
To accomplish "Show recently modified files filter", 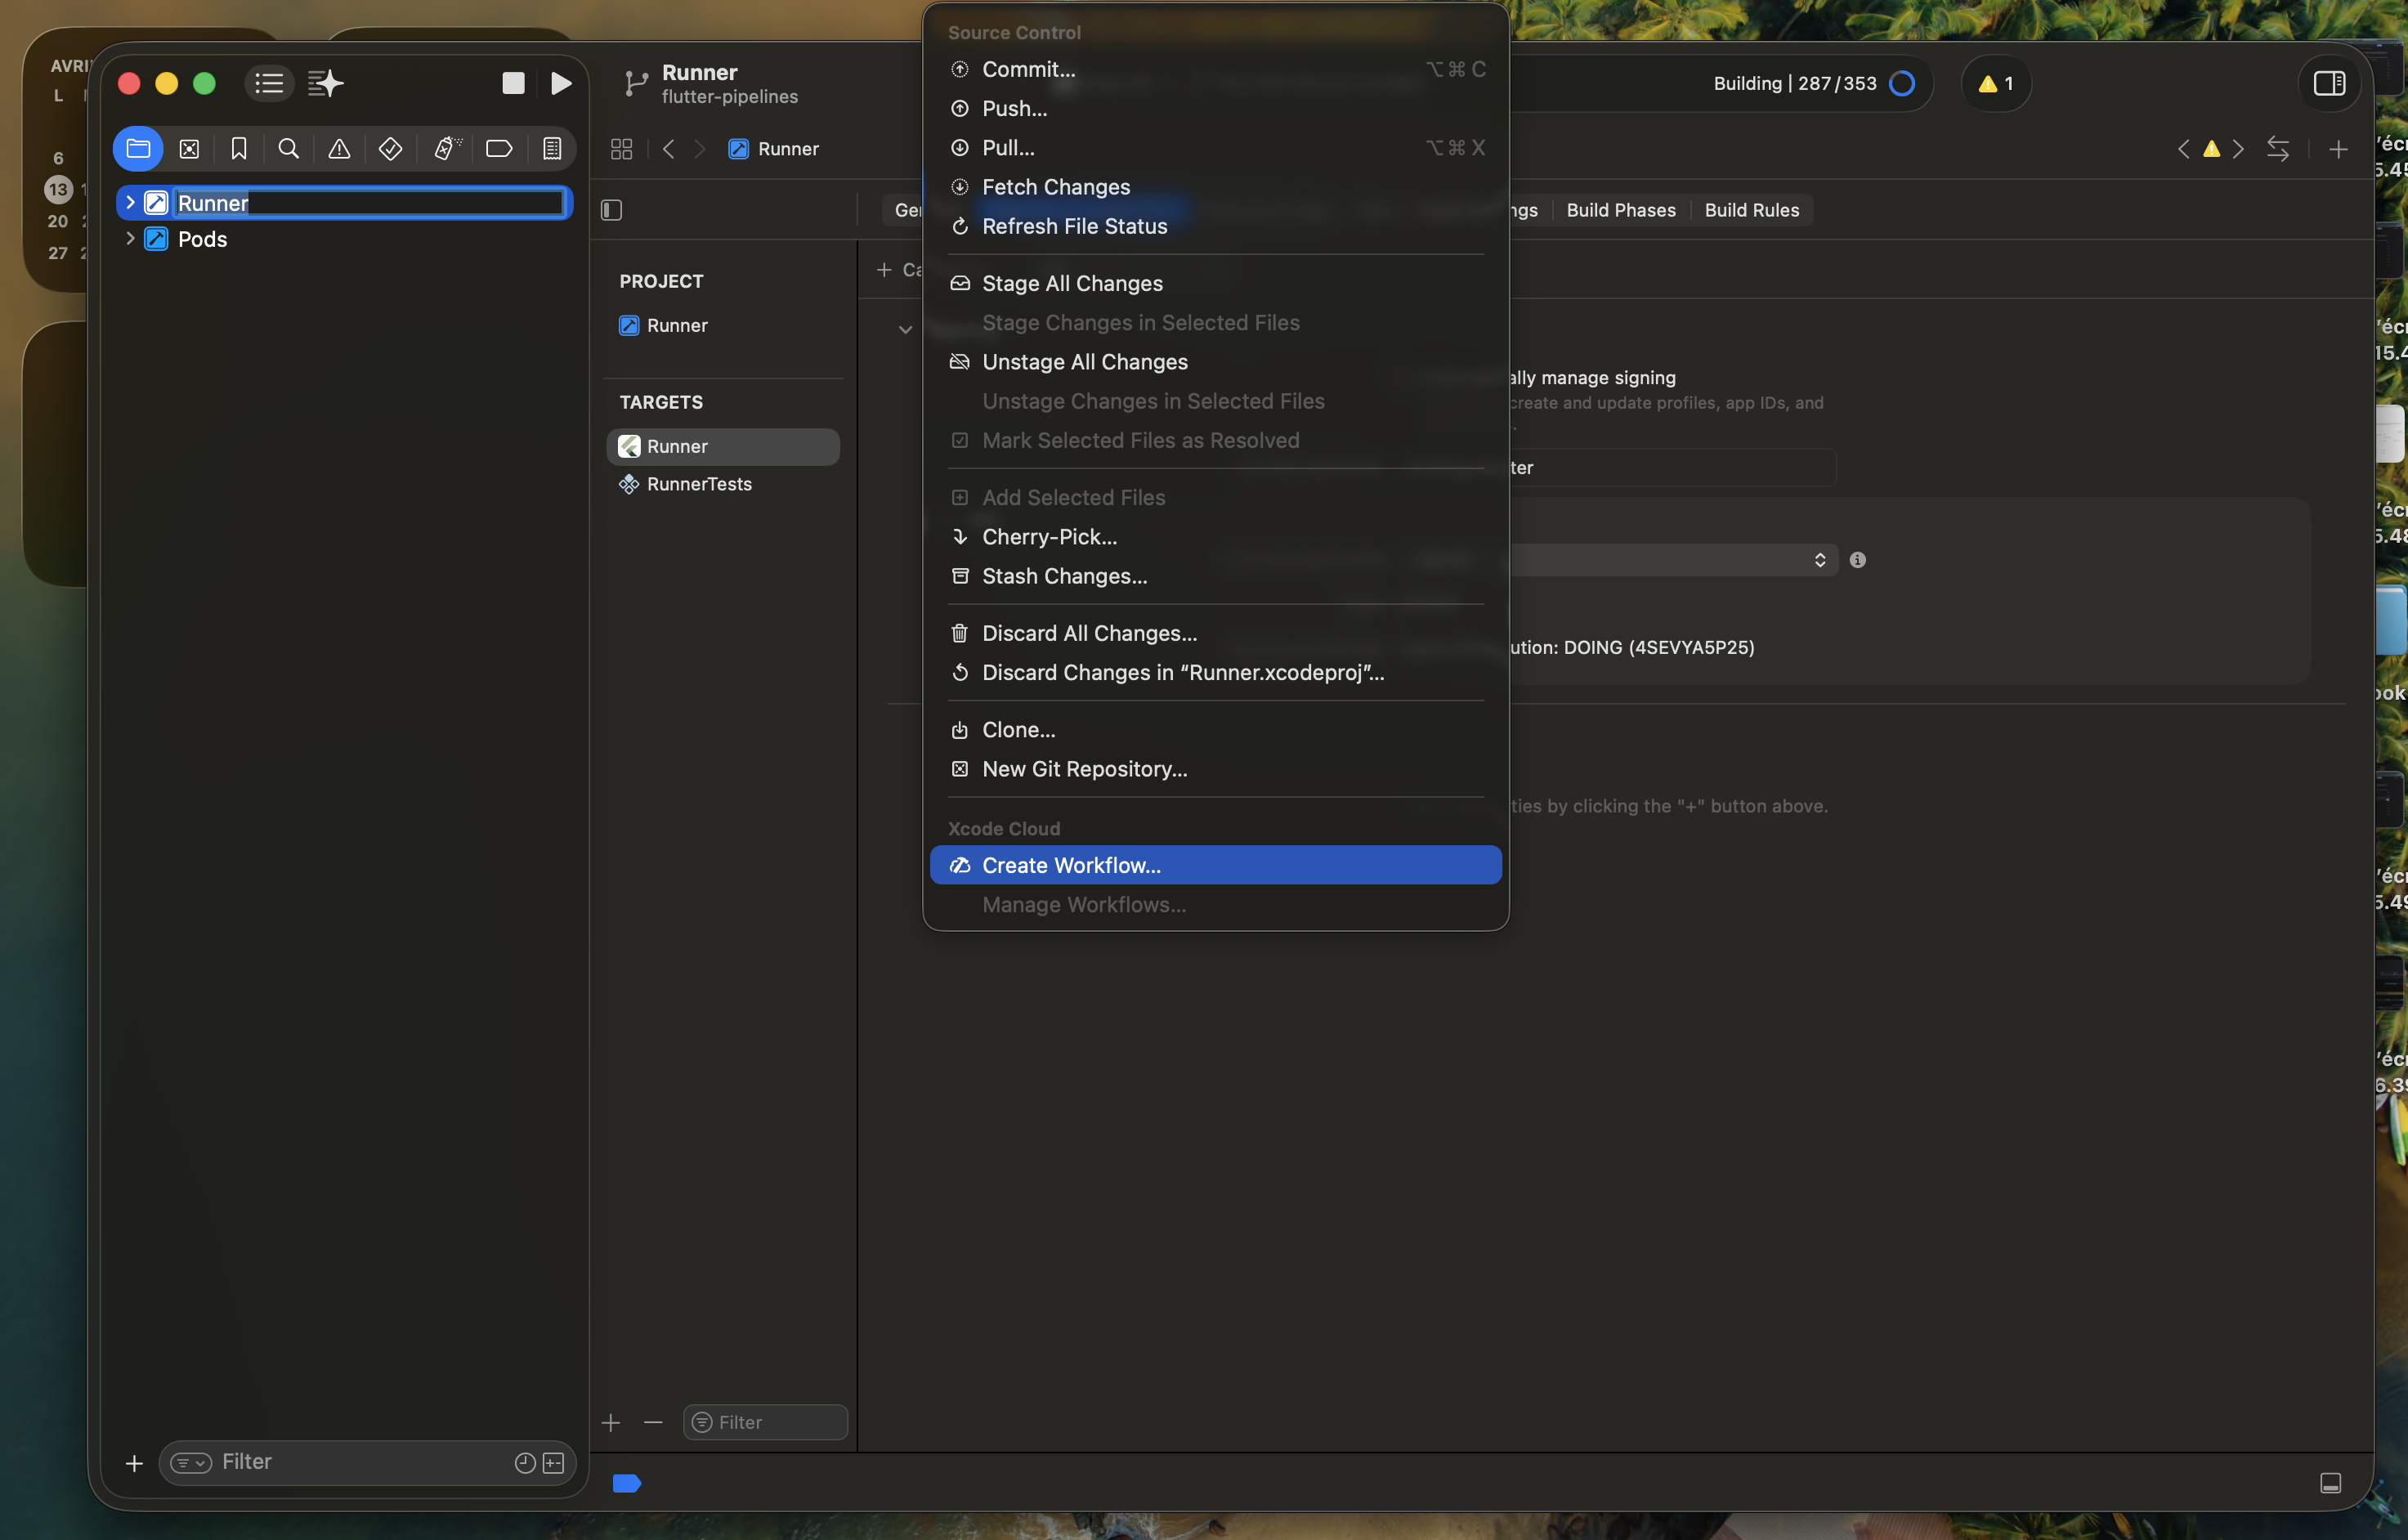I will coord(524,1463).
